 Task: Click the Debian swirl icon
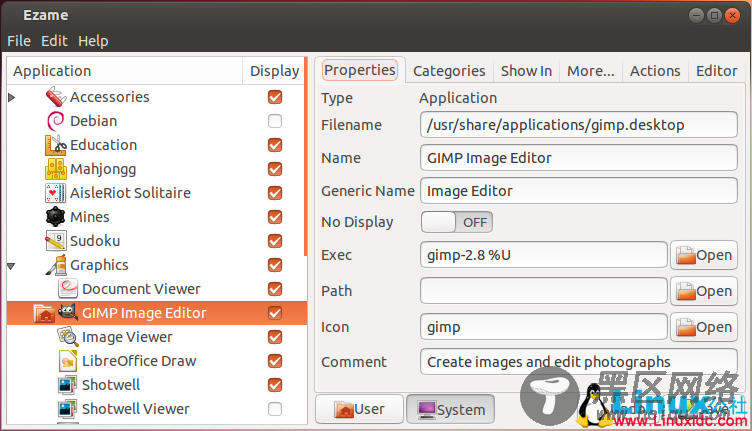point(56,121)
